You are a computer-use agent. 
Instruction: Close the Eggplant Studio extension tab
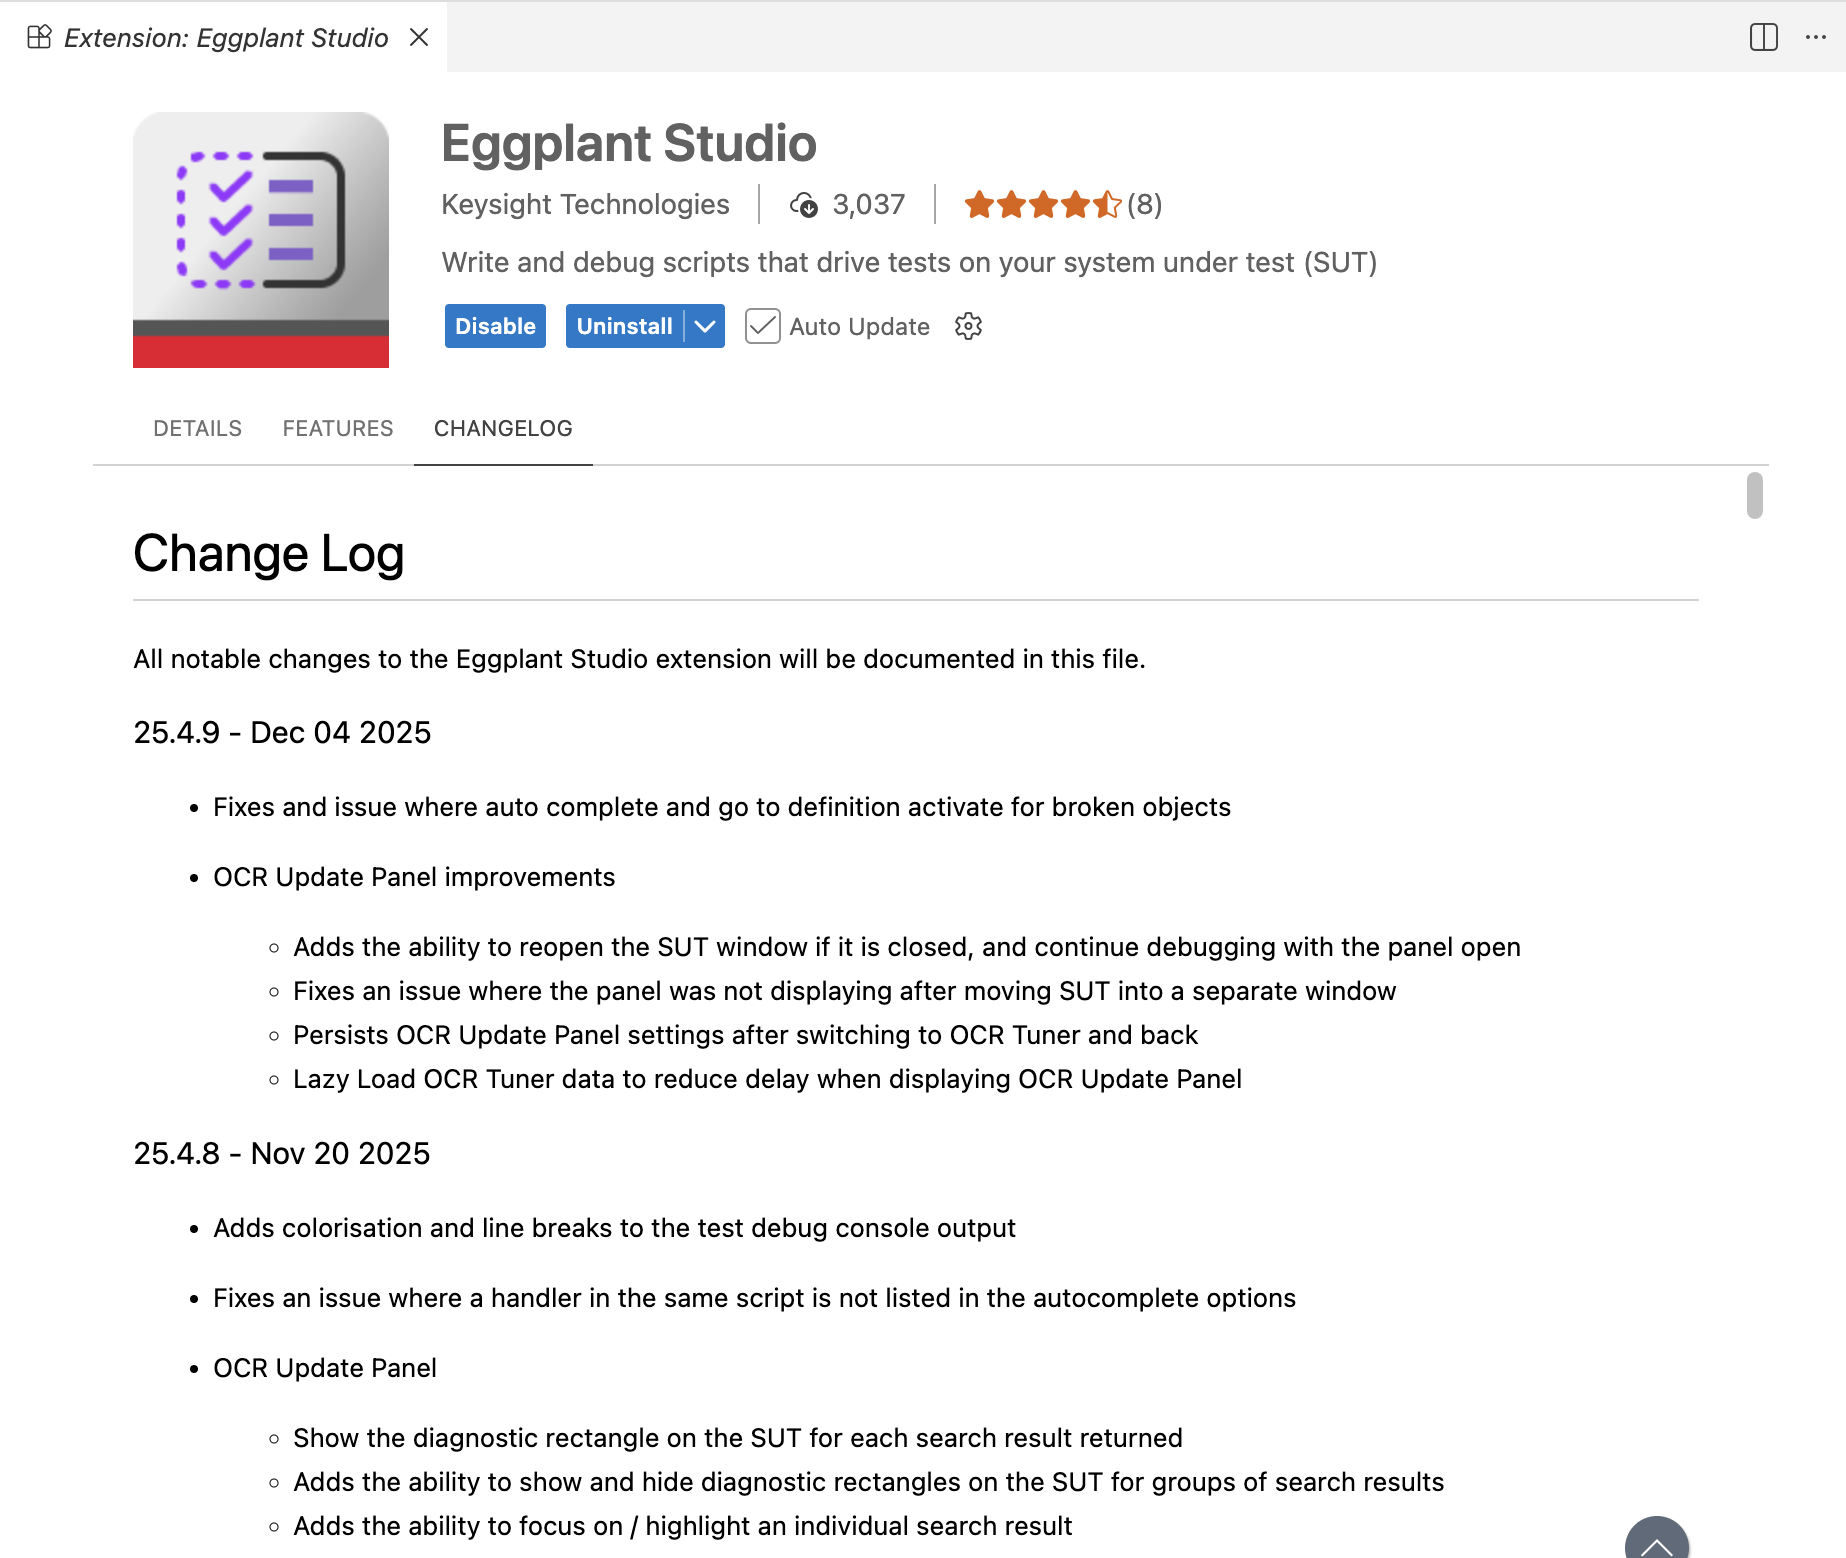(x=419, y=37)
